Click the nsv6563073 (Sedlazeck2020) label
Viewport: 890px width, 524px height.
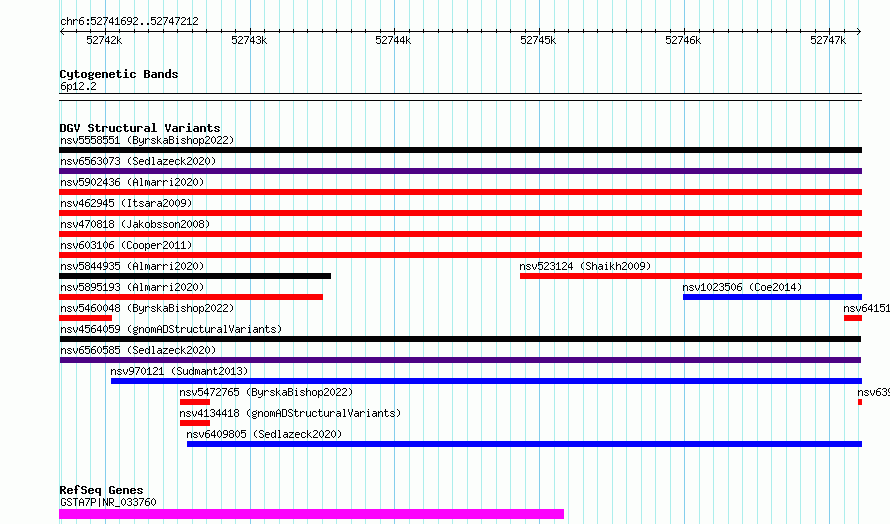138,161
